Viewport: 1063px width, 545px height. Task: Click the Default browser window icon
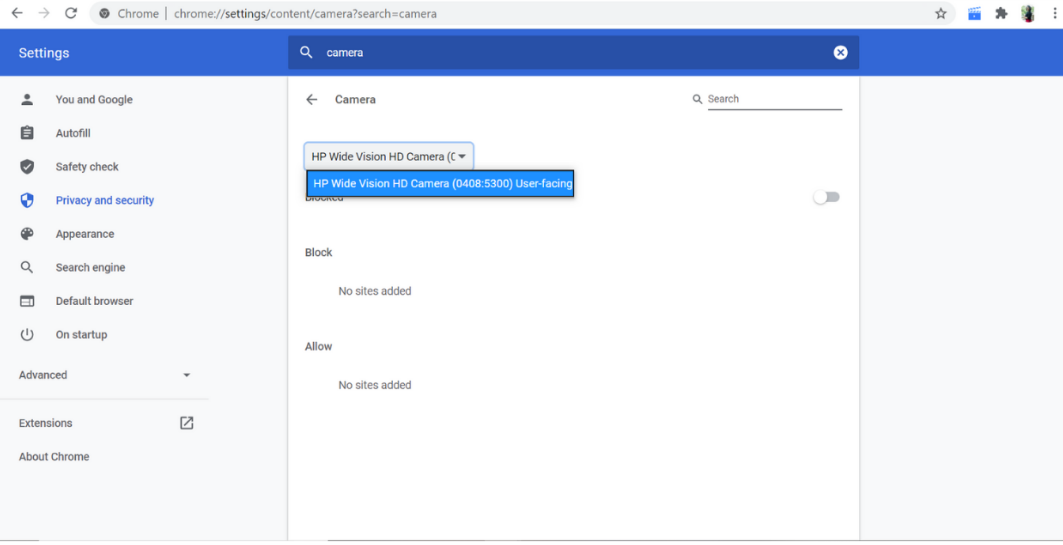pyautogui.click(x=27, y=301)
